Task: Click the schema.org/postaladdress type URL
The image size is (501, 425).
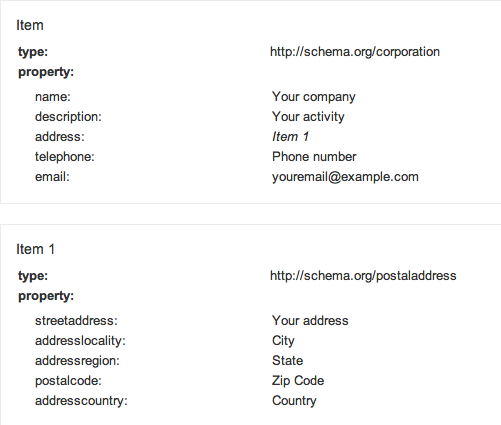Action: 363,276
